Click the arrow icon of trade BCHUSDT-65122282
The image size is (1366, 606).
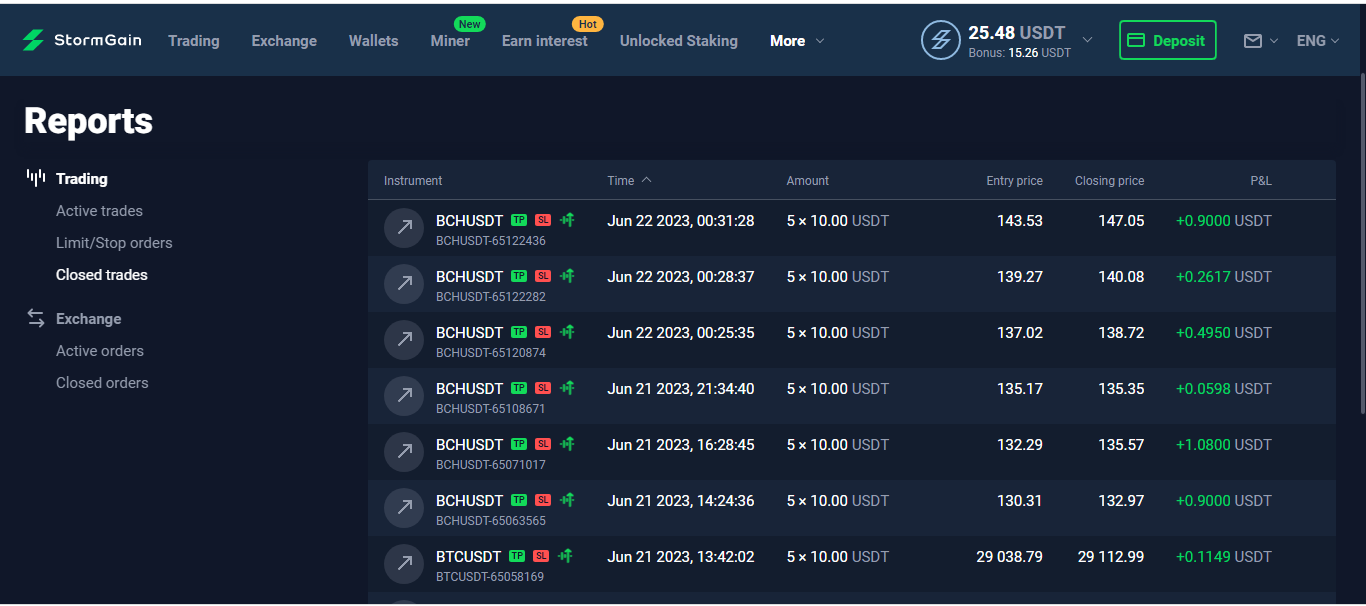click(x=404, y=284)
